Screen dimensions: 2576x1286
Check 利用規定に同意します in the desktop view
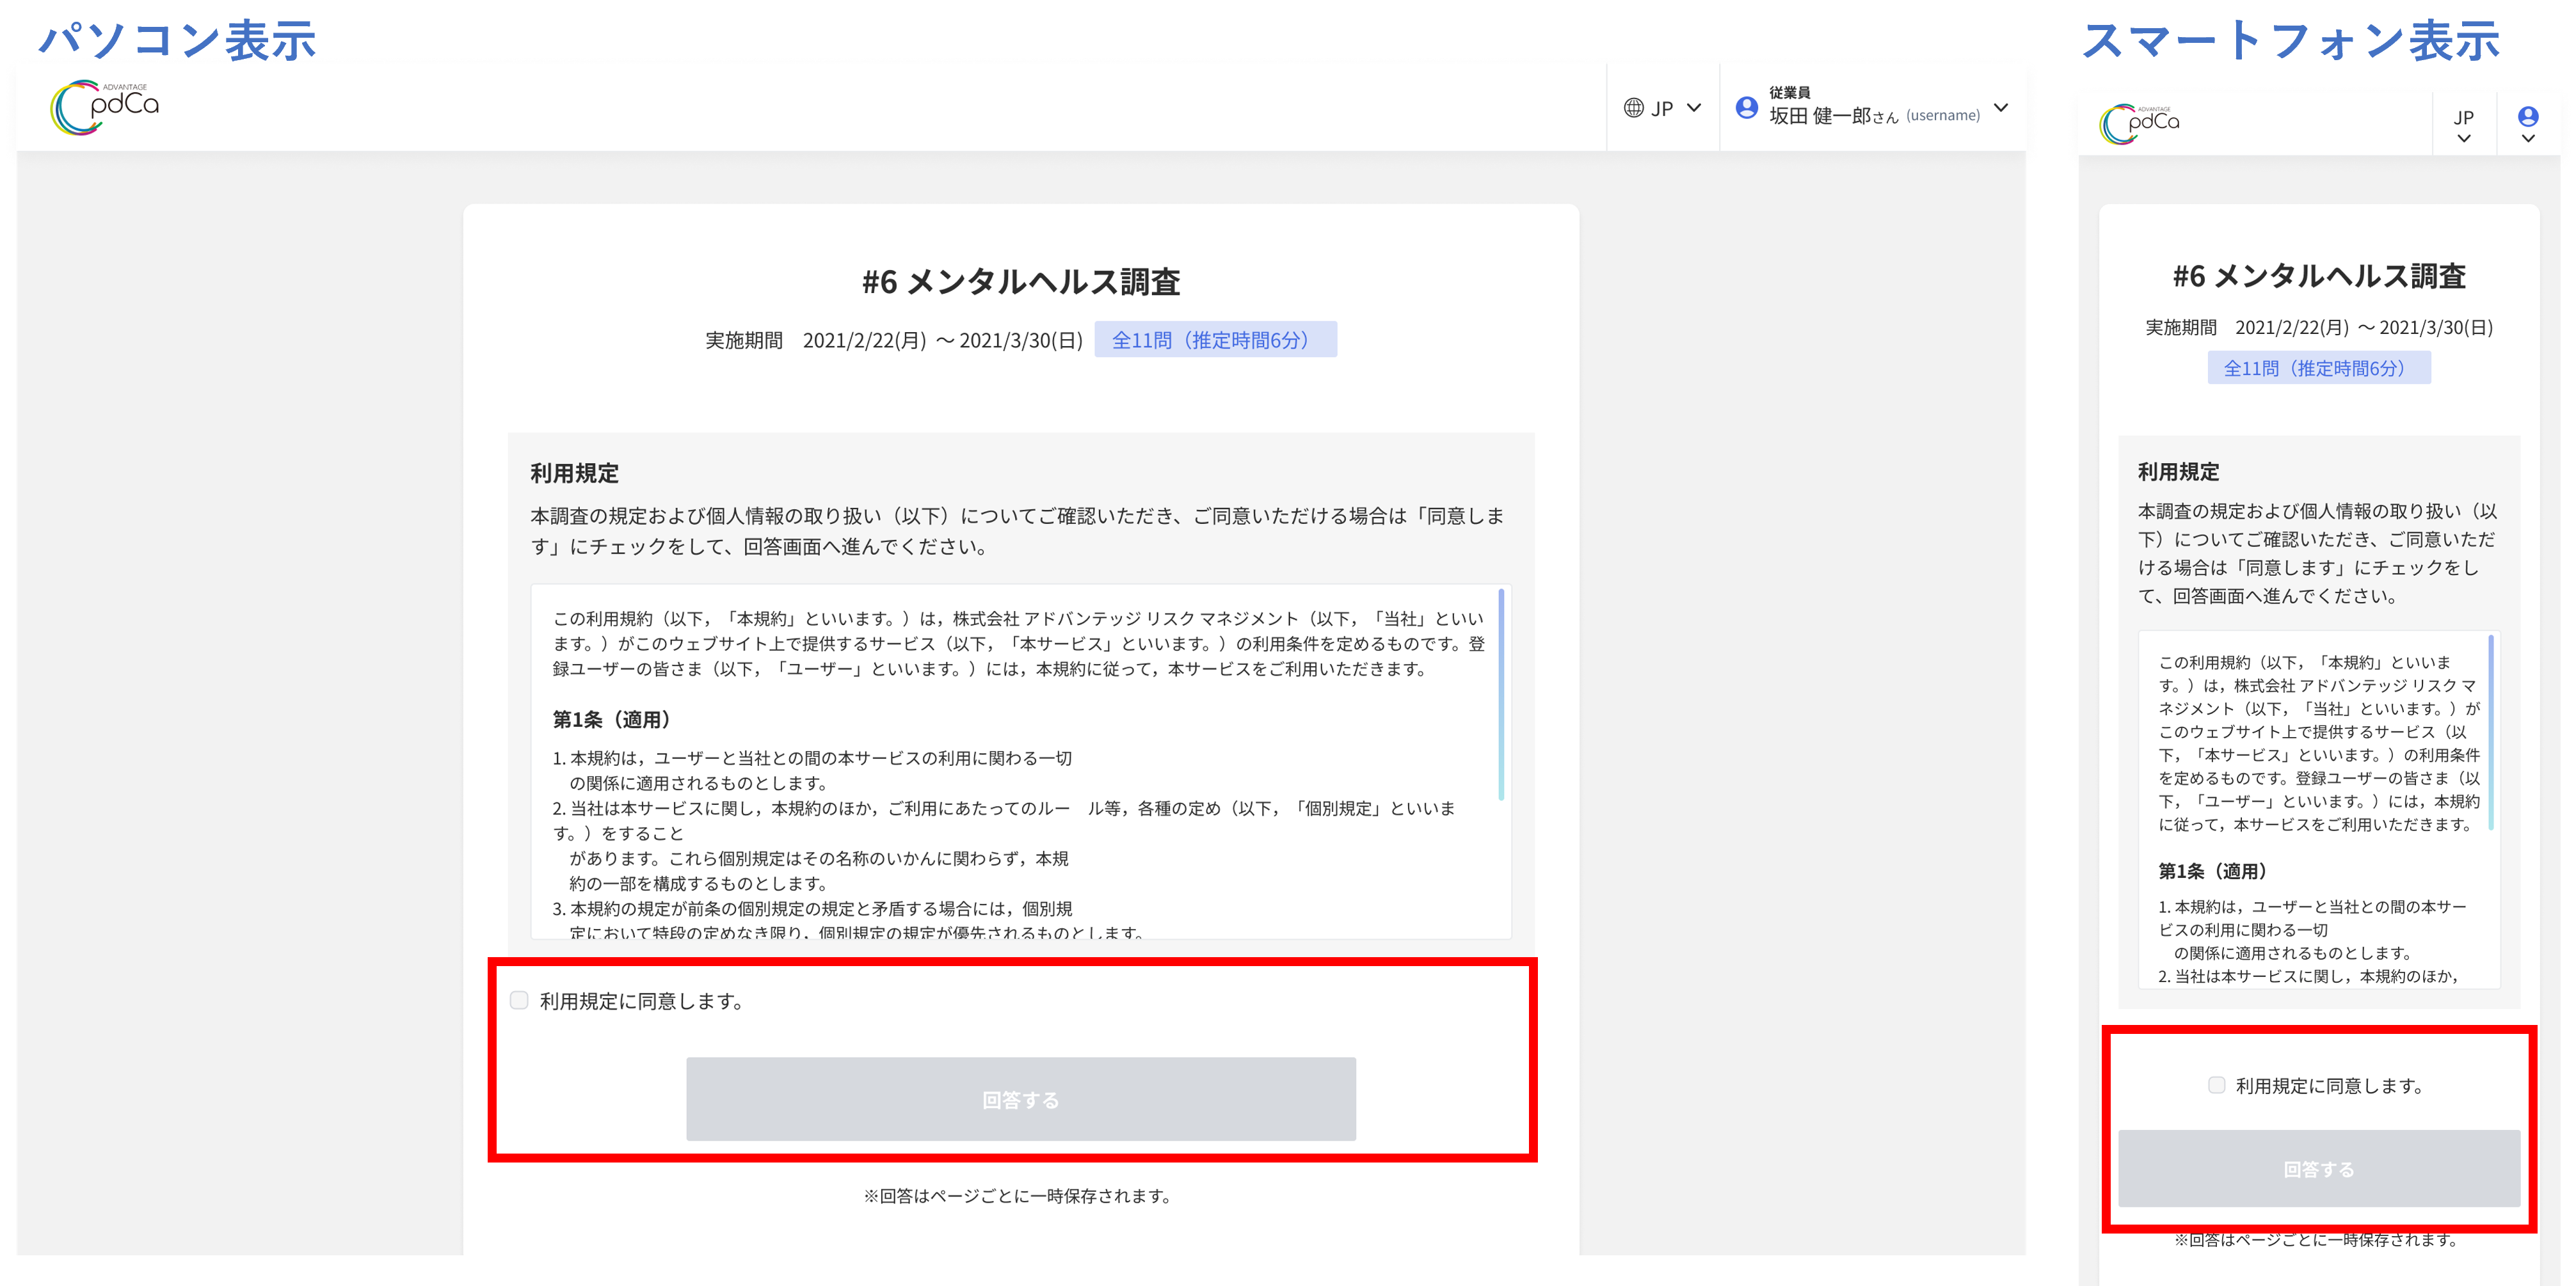click(519, 1000)
